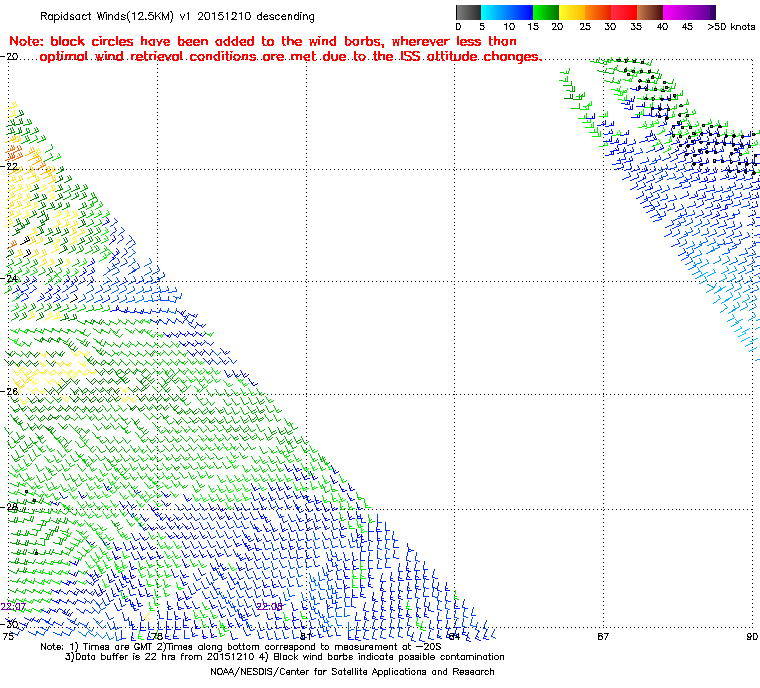
Task: Click the purple '22:07' time stamp
Action: pos(13,607)
